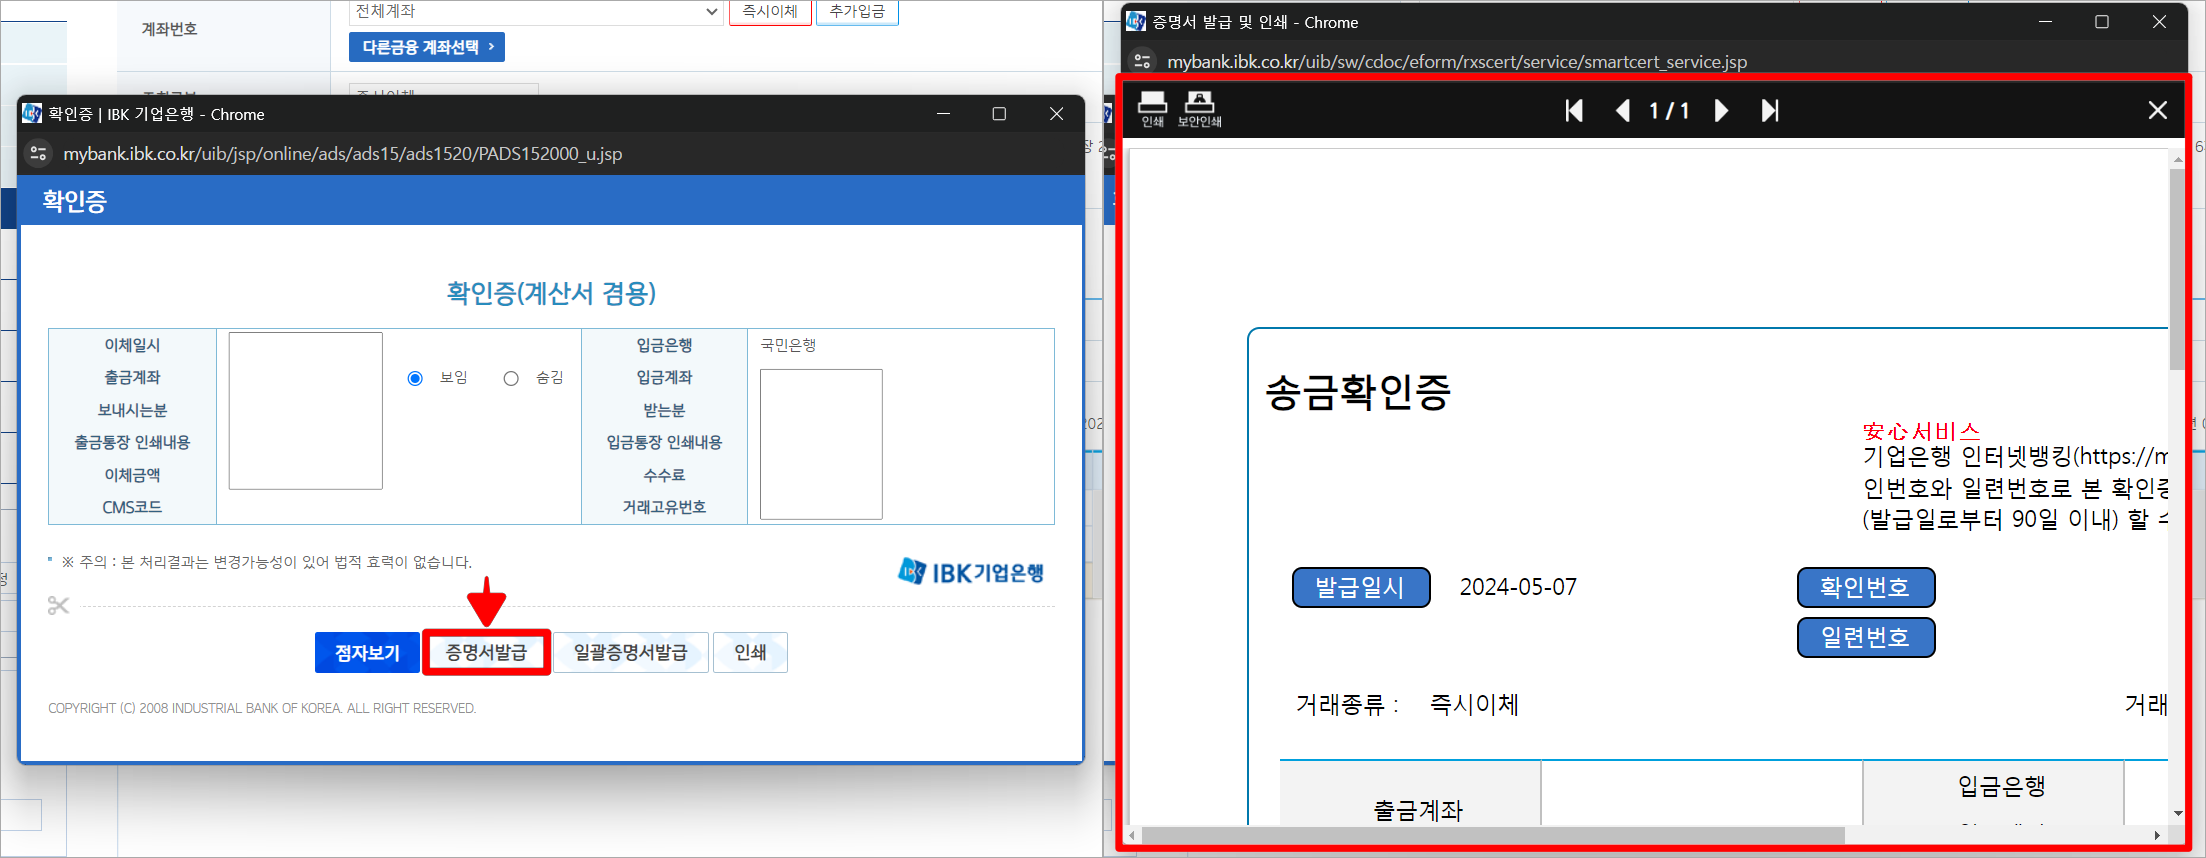The height and width of the screenshot is (858, 2206).
Task: Click the 인쇄 print icon in certificate viewer
Action: 1152,109
